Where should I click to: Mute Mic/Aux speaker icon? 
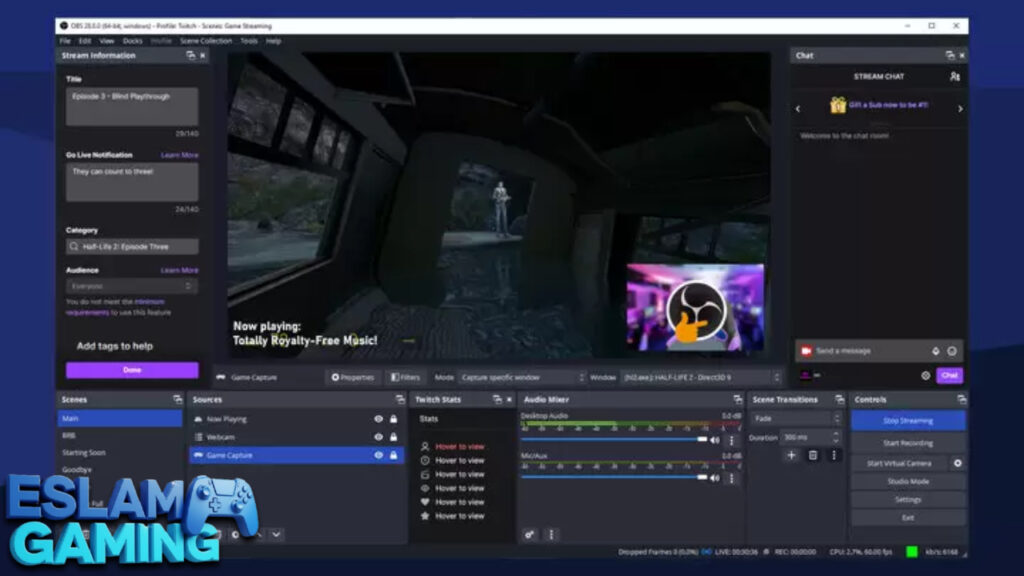pos(715,478)
